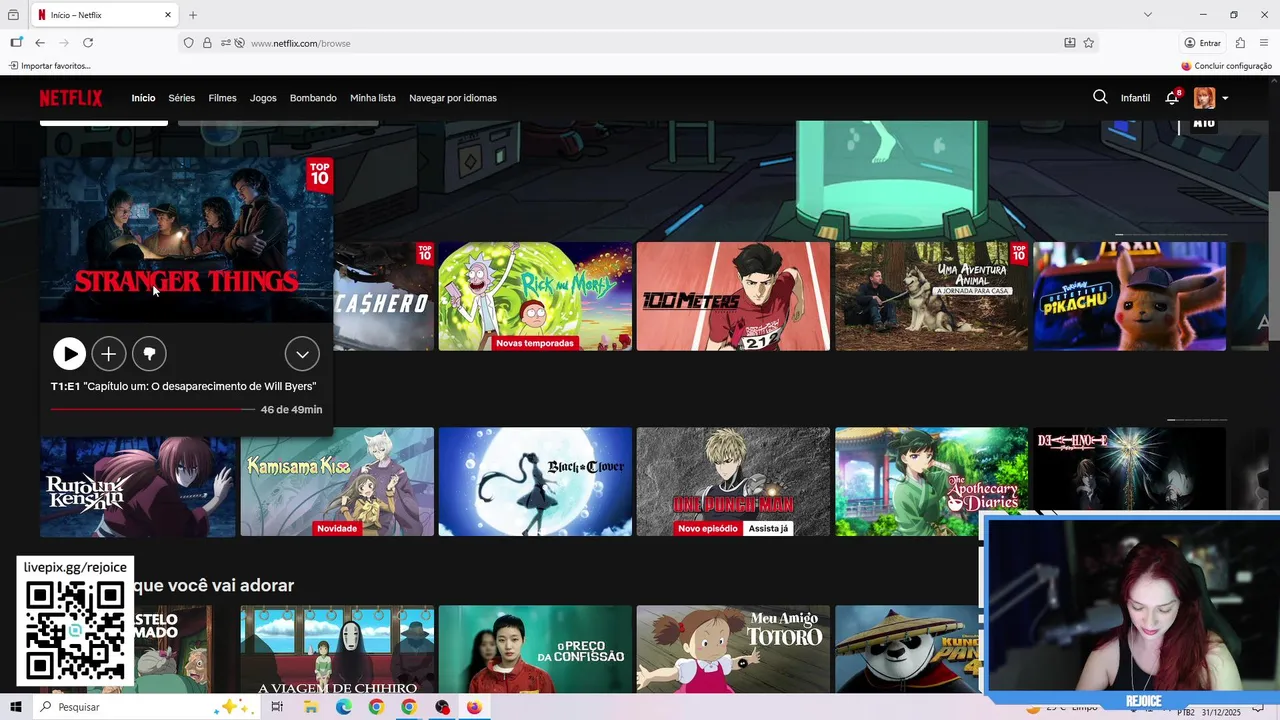This screenshot has width=1280, height=720.
Task: Click Importar favoritos bookmark item
Action: click(x=50, y=66)
